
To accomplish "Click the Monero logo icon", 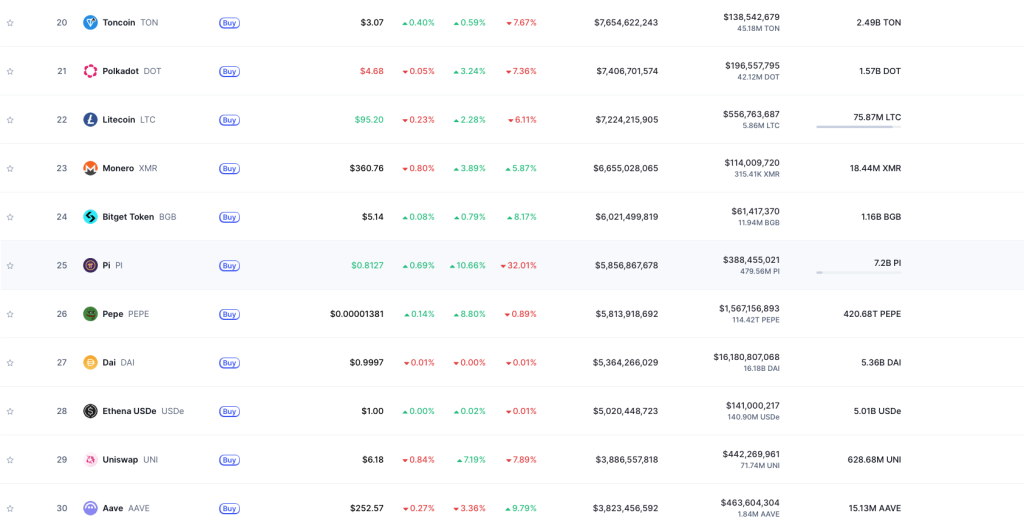I will pos(90,168).
